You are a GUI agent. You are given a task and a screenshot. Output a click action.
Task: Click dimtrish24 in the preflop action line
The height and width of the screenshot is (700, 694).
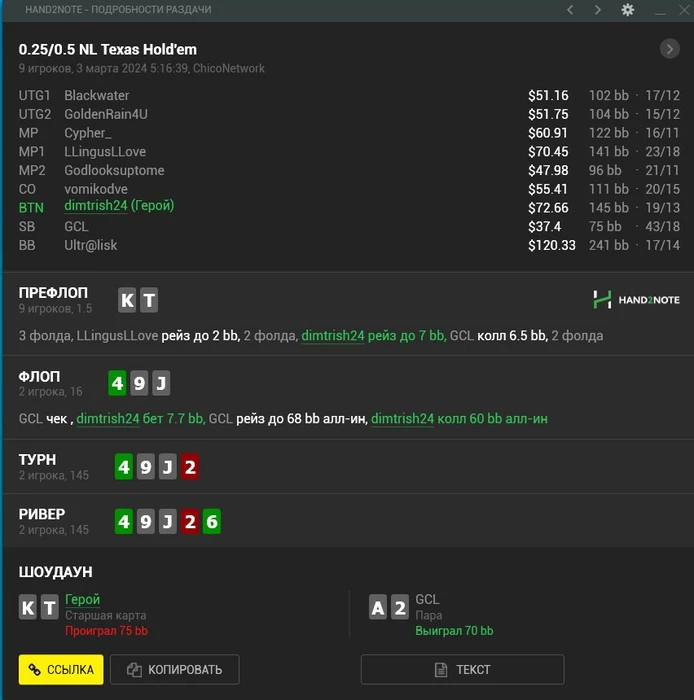(x=333, y=336)
